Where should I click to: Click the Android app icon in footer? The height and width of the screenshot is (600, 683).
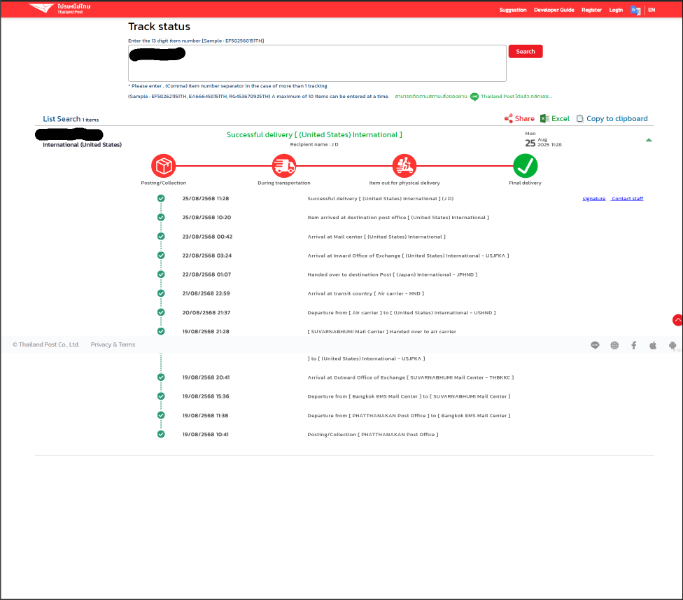672,345
